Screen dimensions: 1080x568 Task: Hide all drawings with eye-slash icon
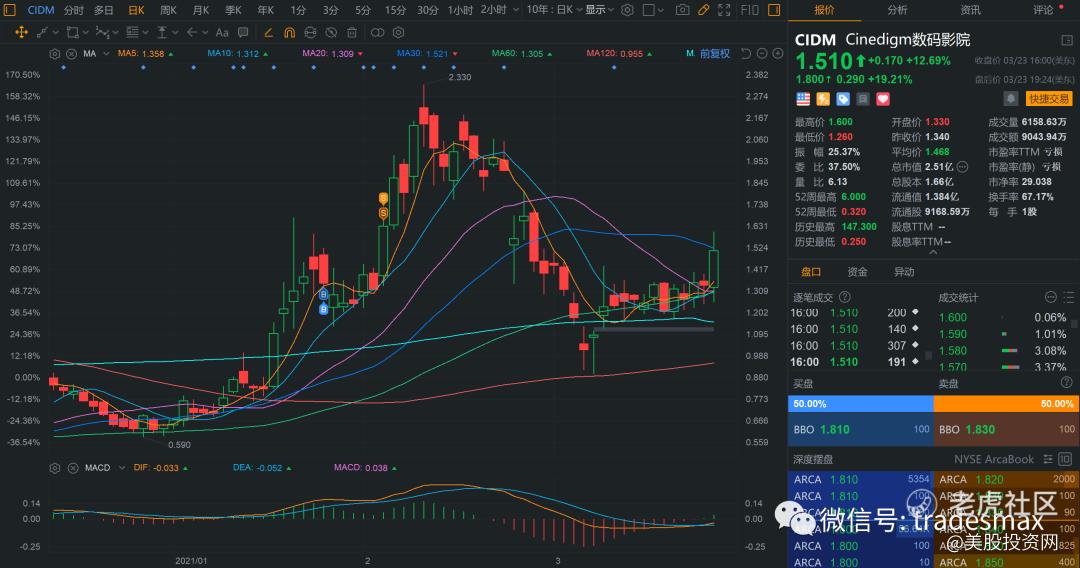[331, 32]
